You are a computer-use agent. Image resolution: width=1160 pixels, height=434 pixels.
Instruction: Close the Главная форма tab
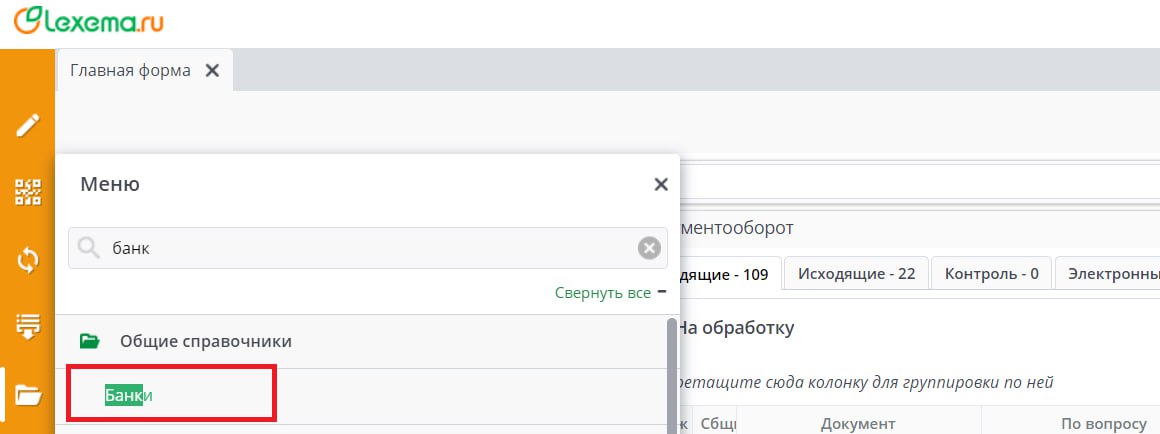(x=211, y=70)
